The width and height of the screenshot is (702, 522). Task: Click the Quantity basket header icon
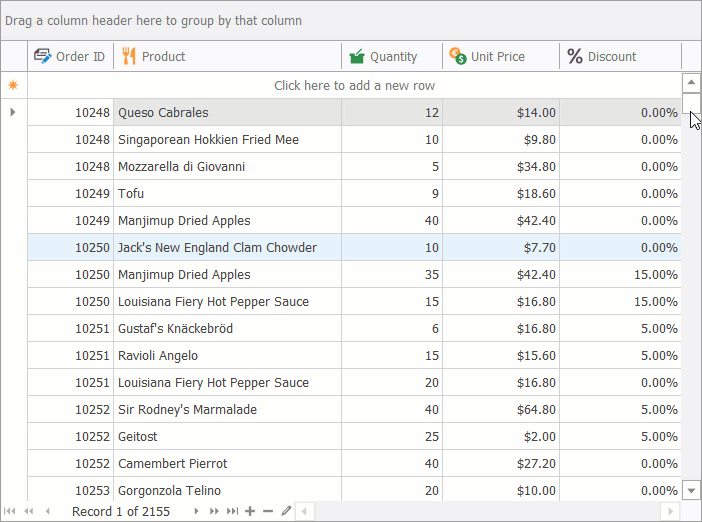tap(356, 56)
